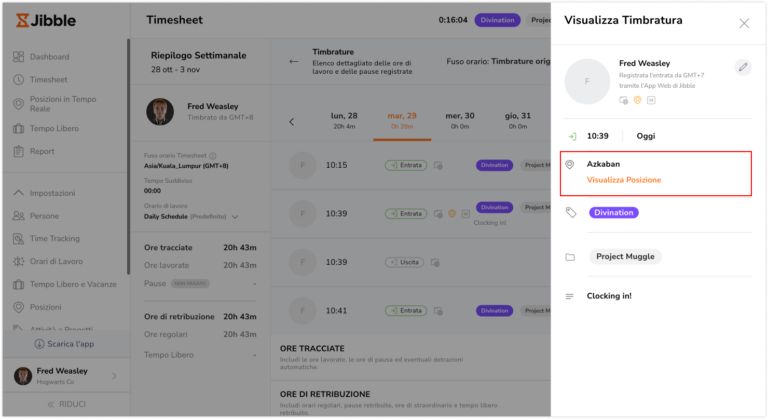Open the Dashboard sidebar icon

[19, 57]
